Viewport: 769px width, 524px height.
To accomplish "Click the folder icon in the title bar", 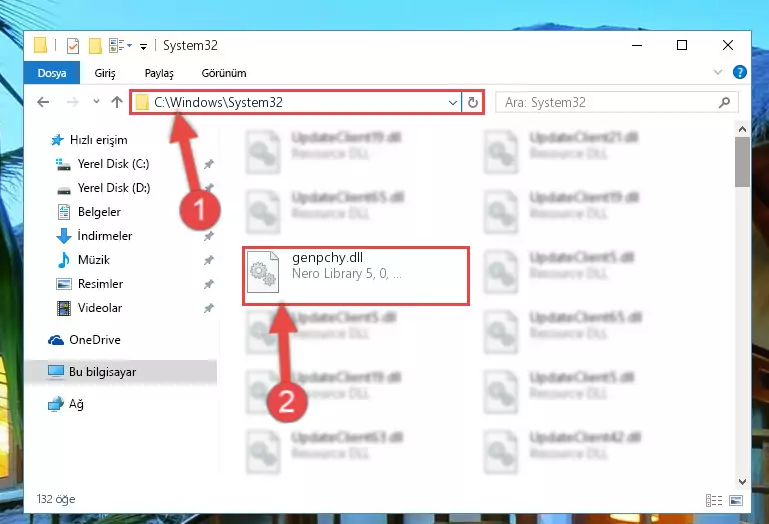I will point(40,45).
